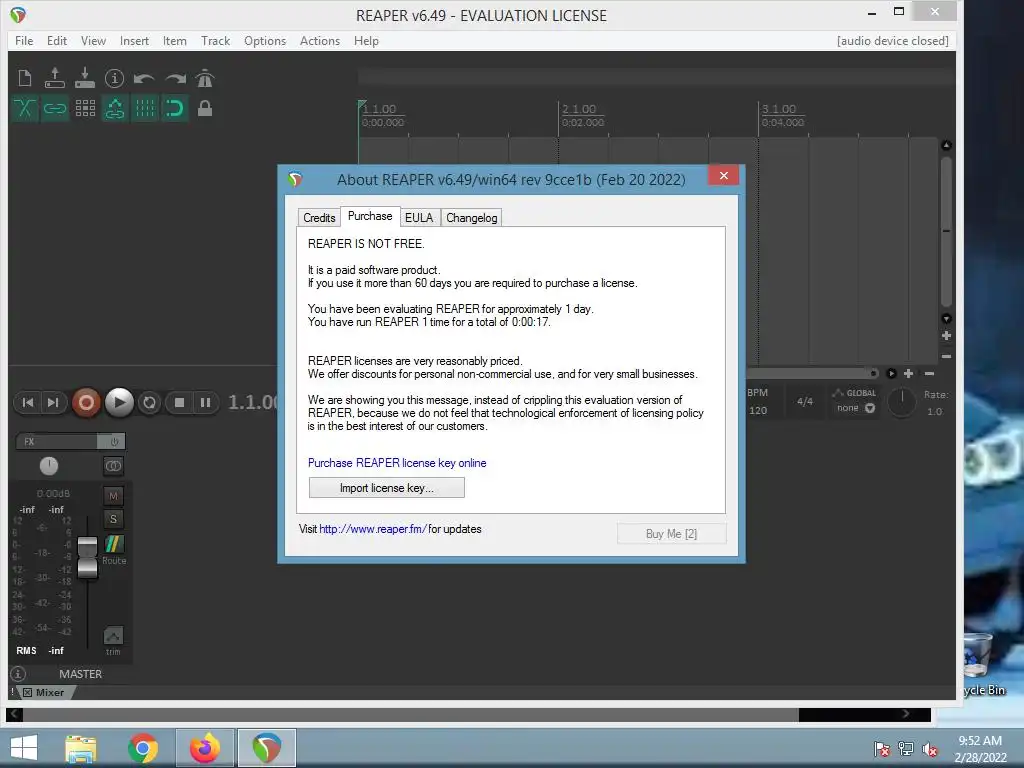Click the New Project toolbar icon

coord(25,78)
